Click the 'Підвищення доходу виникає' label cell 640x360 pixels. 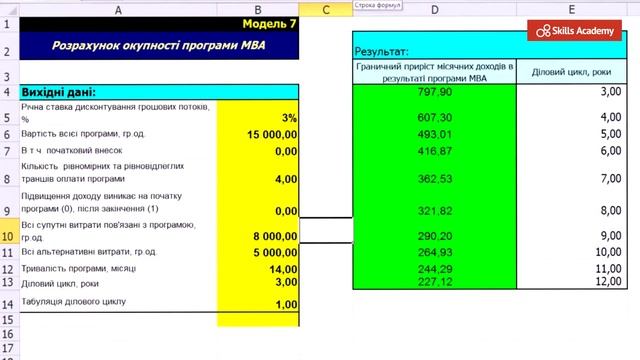pyautogui.click(x=118, y=203)
